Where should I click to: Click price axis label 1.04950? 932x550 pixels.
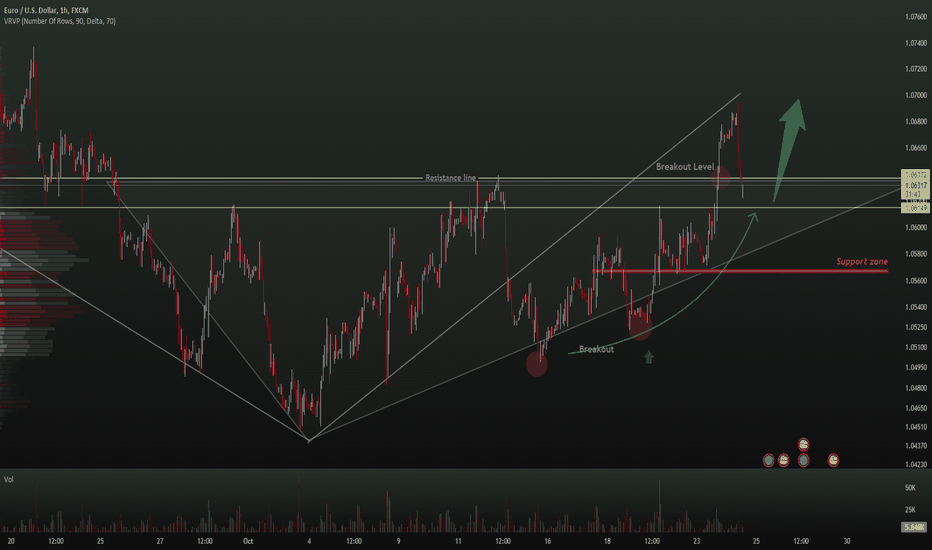915,367
